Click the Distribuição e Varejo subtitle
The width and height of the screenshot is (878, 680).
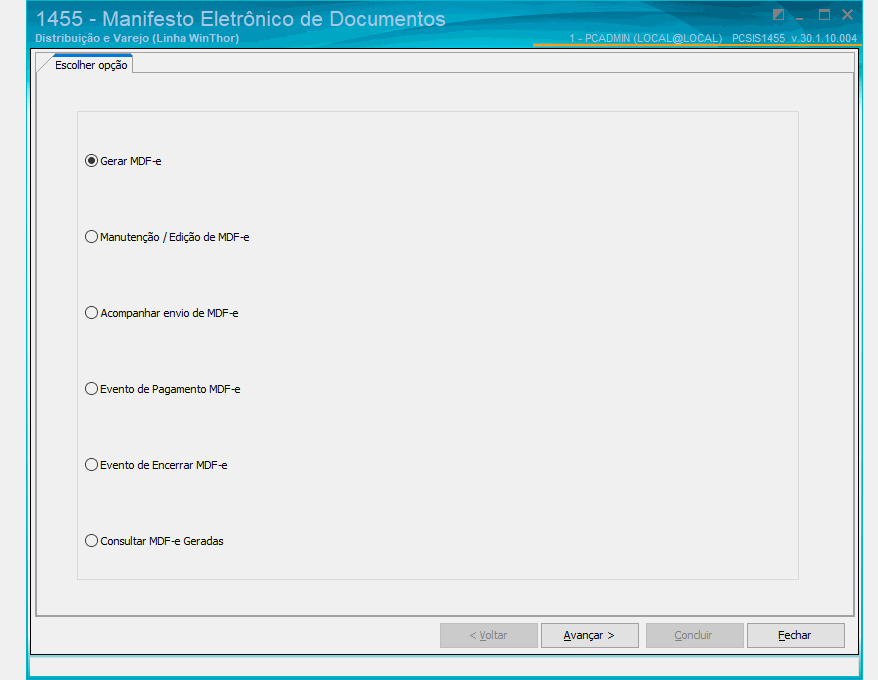pos(137,38)
